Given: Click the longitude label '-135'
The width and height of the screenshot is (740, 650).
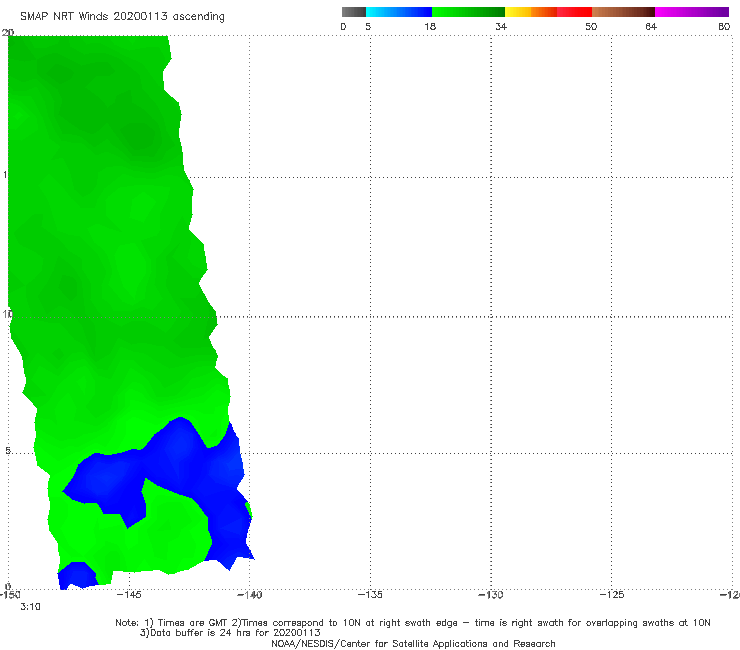Looking at the screenshot, I should 370,594.
